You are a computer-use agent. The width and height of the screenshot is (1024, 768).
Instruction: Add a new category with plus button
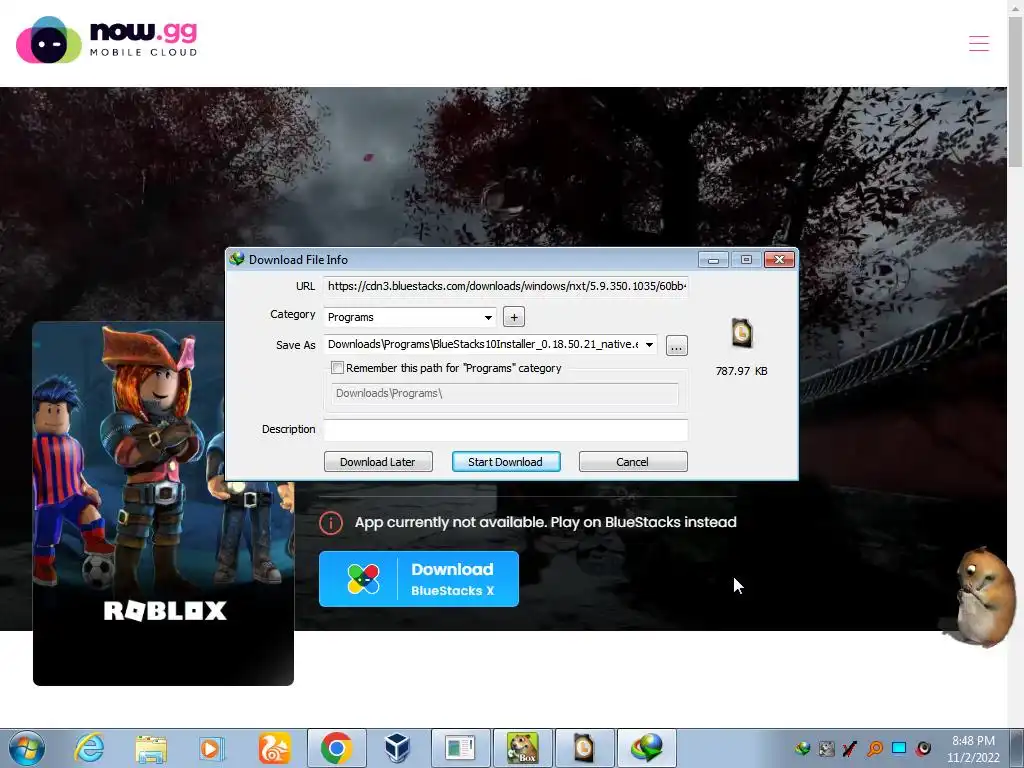pyautogui.click(x=514, y=317)
